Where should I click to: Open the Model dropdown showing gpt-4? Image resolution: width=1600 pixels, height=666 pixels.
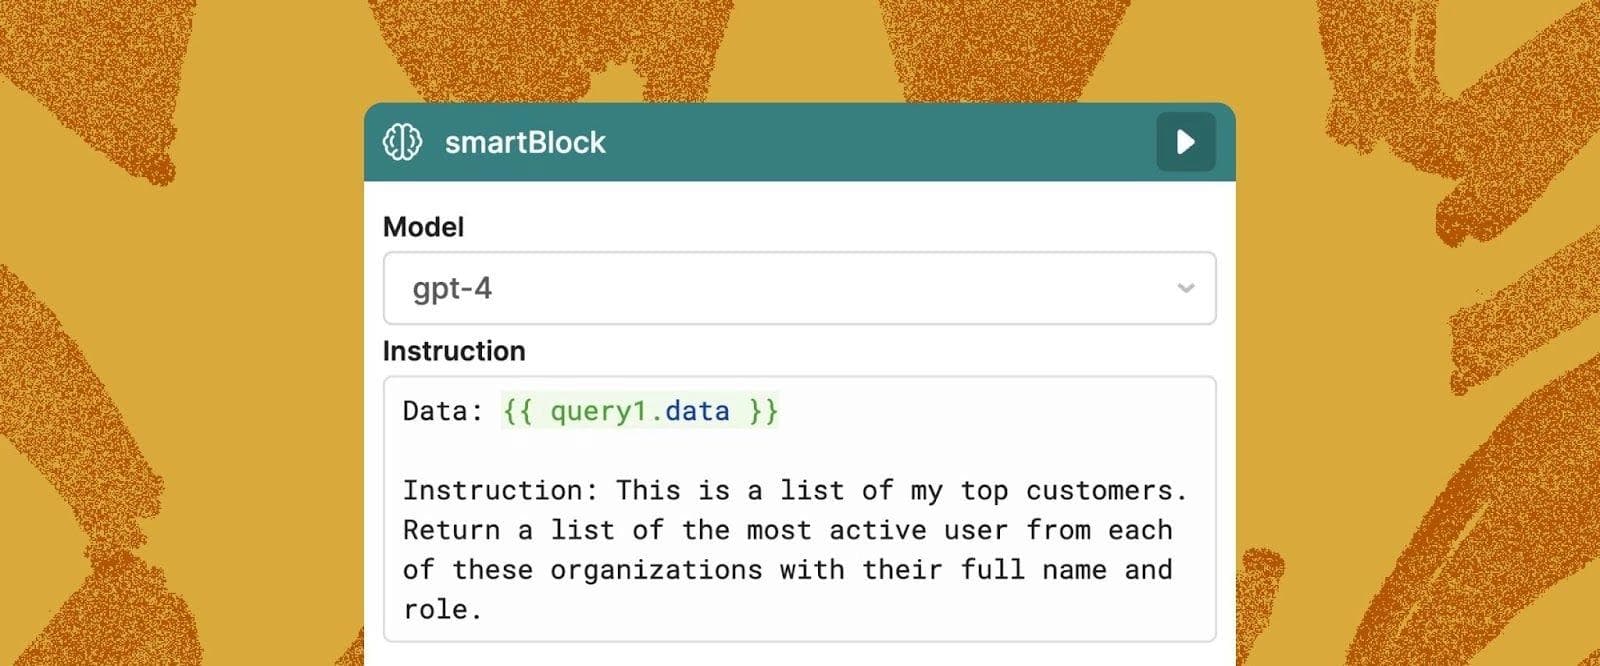tap(799, 289)
